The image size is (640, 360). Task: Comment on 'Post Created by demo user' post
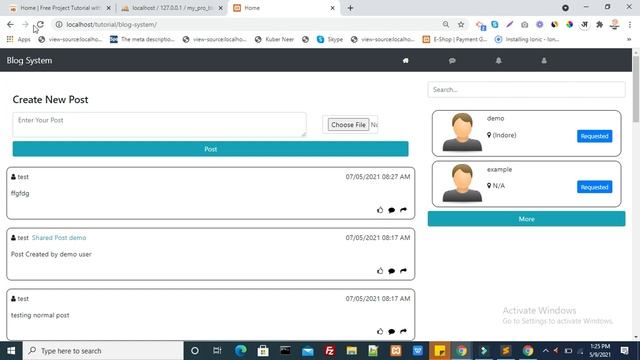(x=391, y=271)
